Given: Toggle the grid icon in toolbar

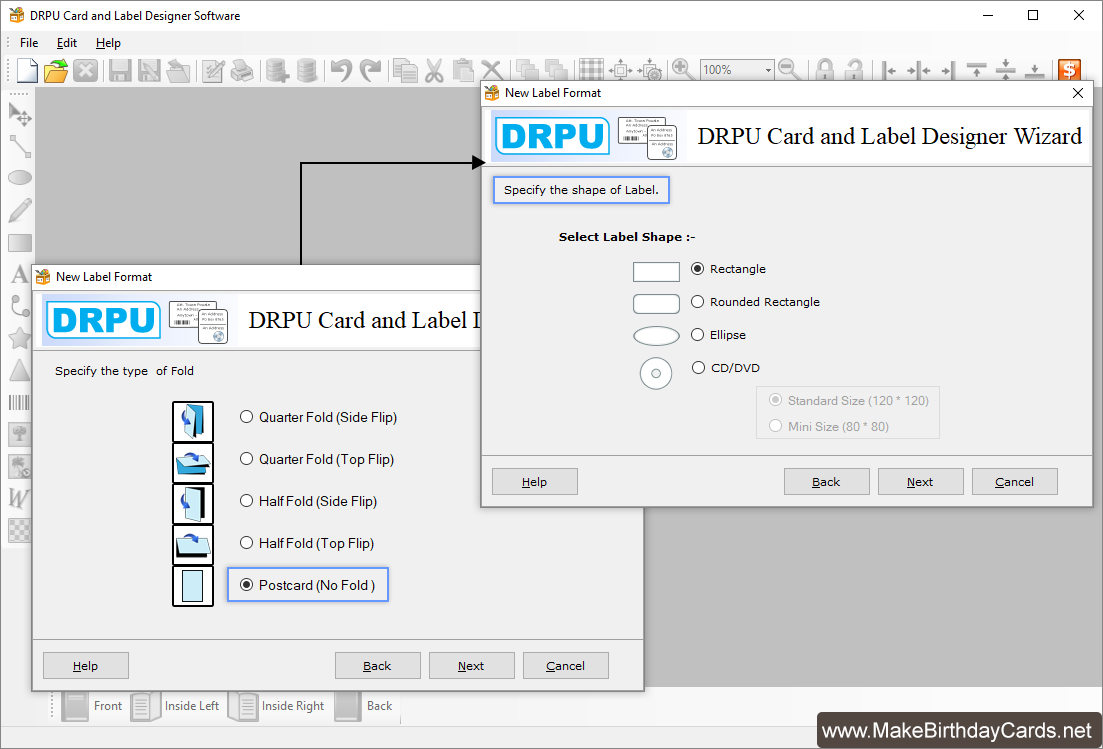Looking at the screenshot, I should pyautogui.click(x=591, y=70).
